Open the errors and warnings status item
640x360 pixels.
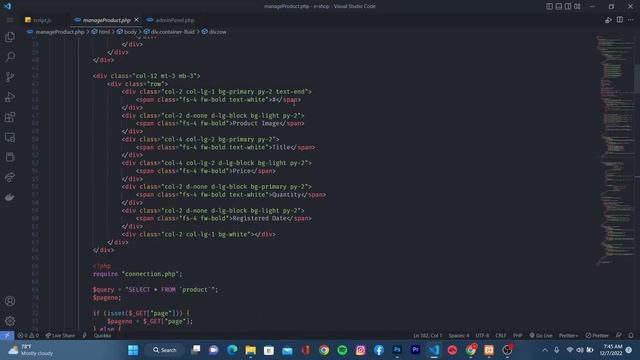coord(28,336)
